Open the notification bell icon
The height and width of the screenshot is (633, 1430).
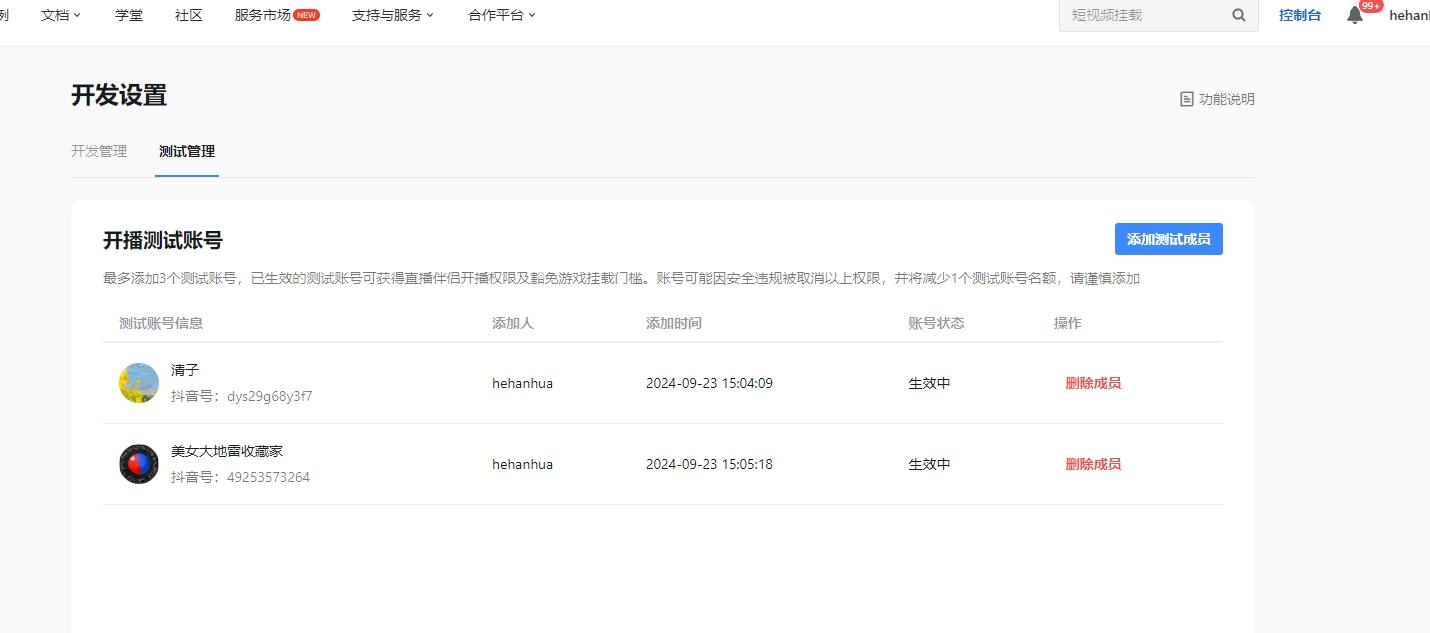pos(1355,15)
